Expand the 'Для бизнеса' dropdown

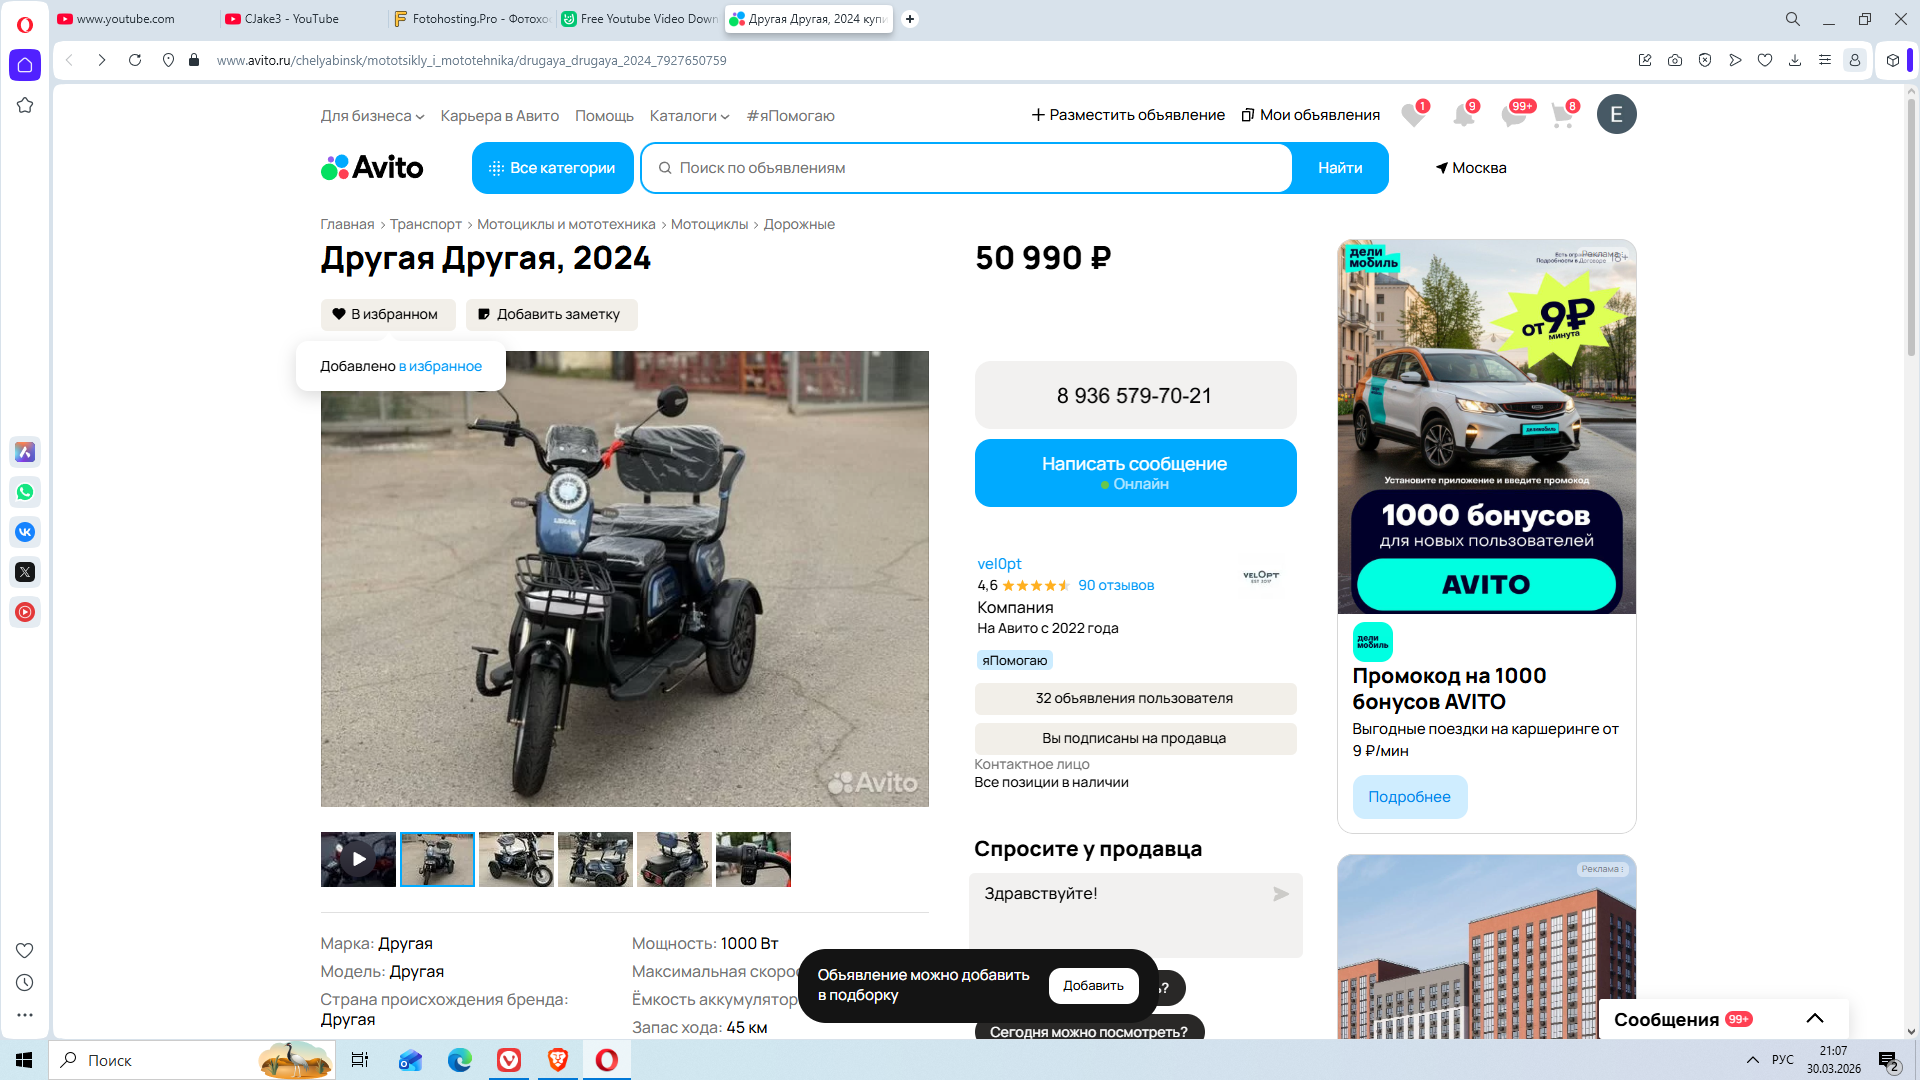(372, 116)
